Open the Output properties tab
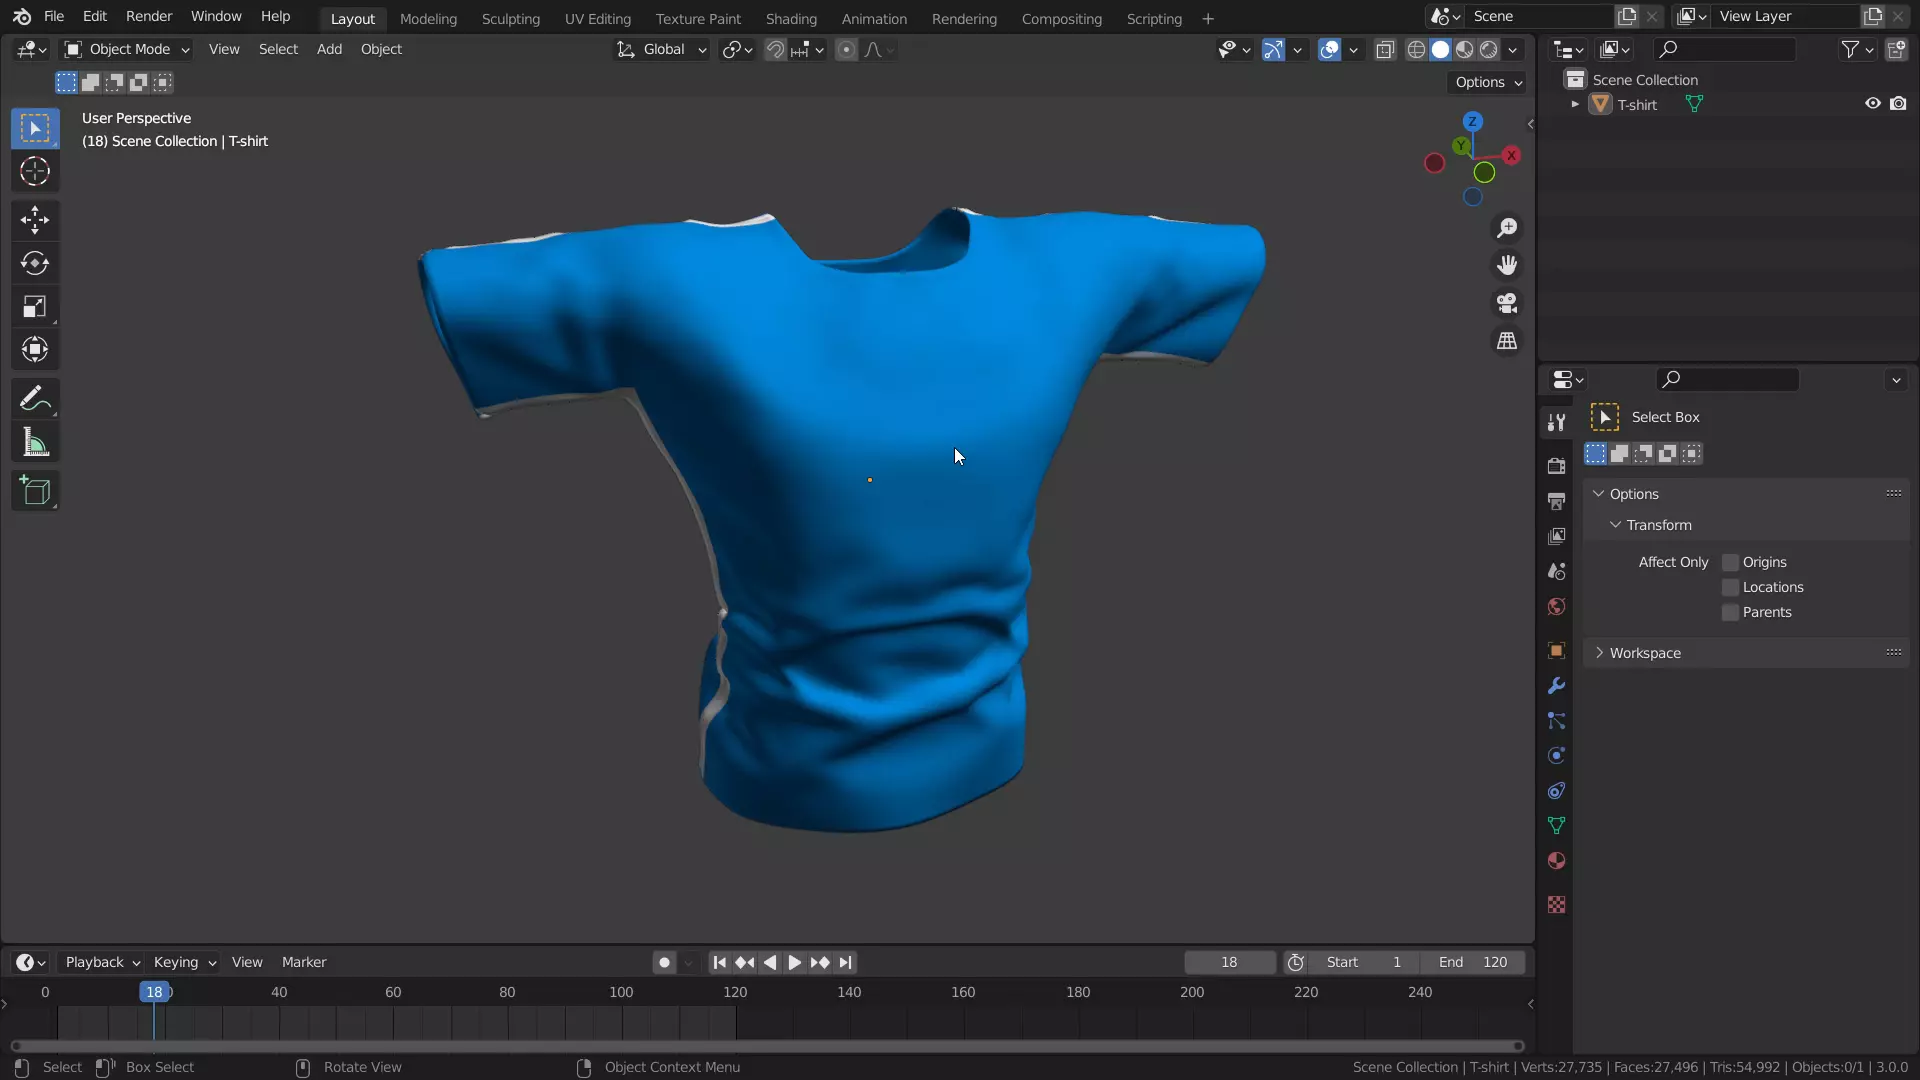The height and width of the screenshot is (1080, 1920). coord(1556,501)
